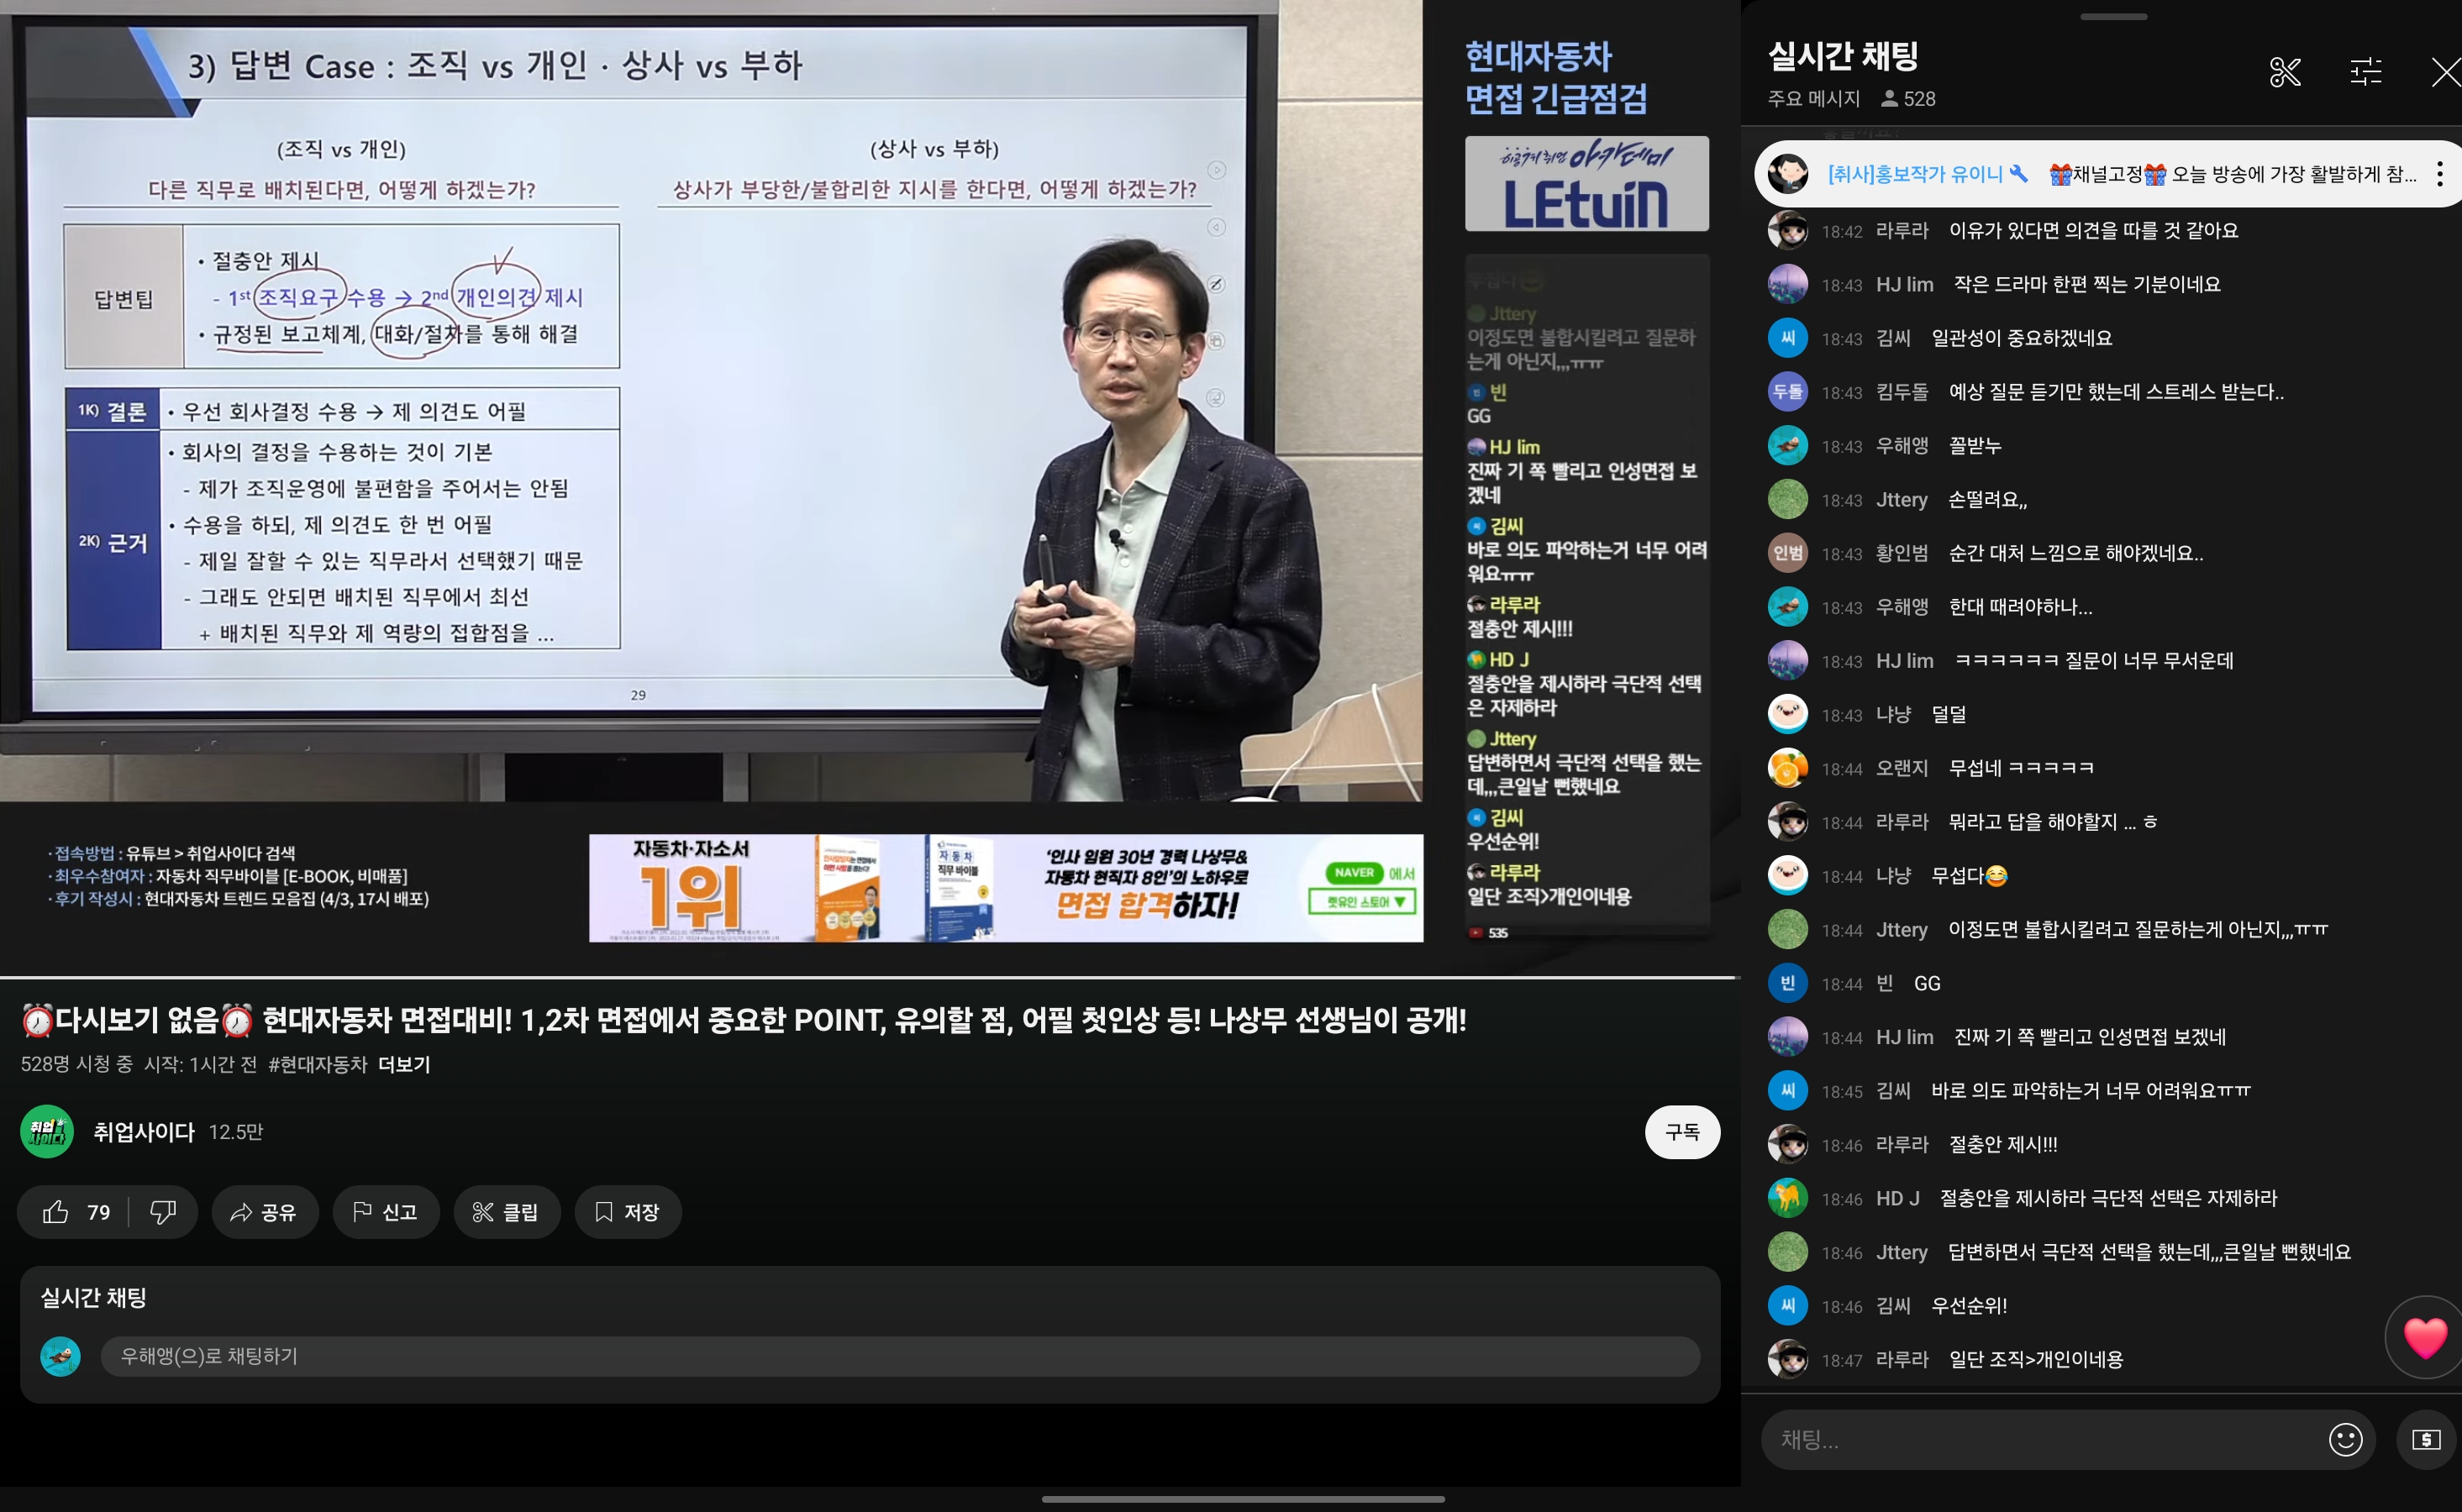Click 김씨 avatar on 일관성이 중요하겠네요 message
The image size is (2462, 1512).
coord(1787,338)
